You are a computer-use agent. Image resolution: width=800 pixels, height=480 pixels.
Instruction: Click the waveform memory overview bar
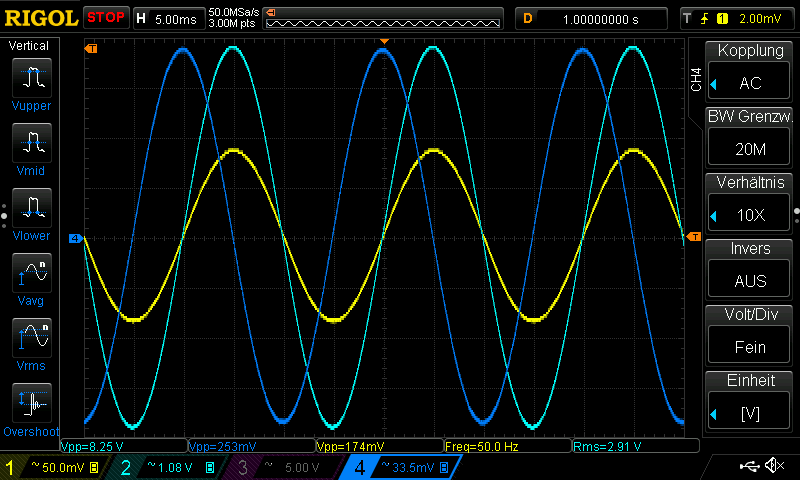tap(383, 19)
